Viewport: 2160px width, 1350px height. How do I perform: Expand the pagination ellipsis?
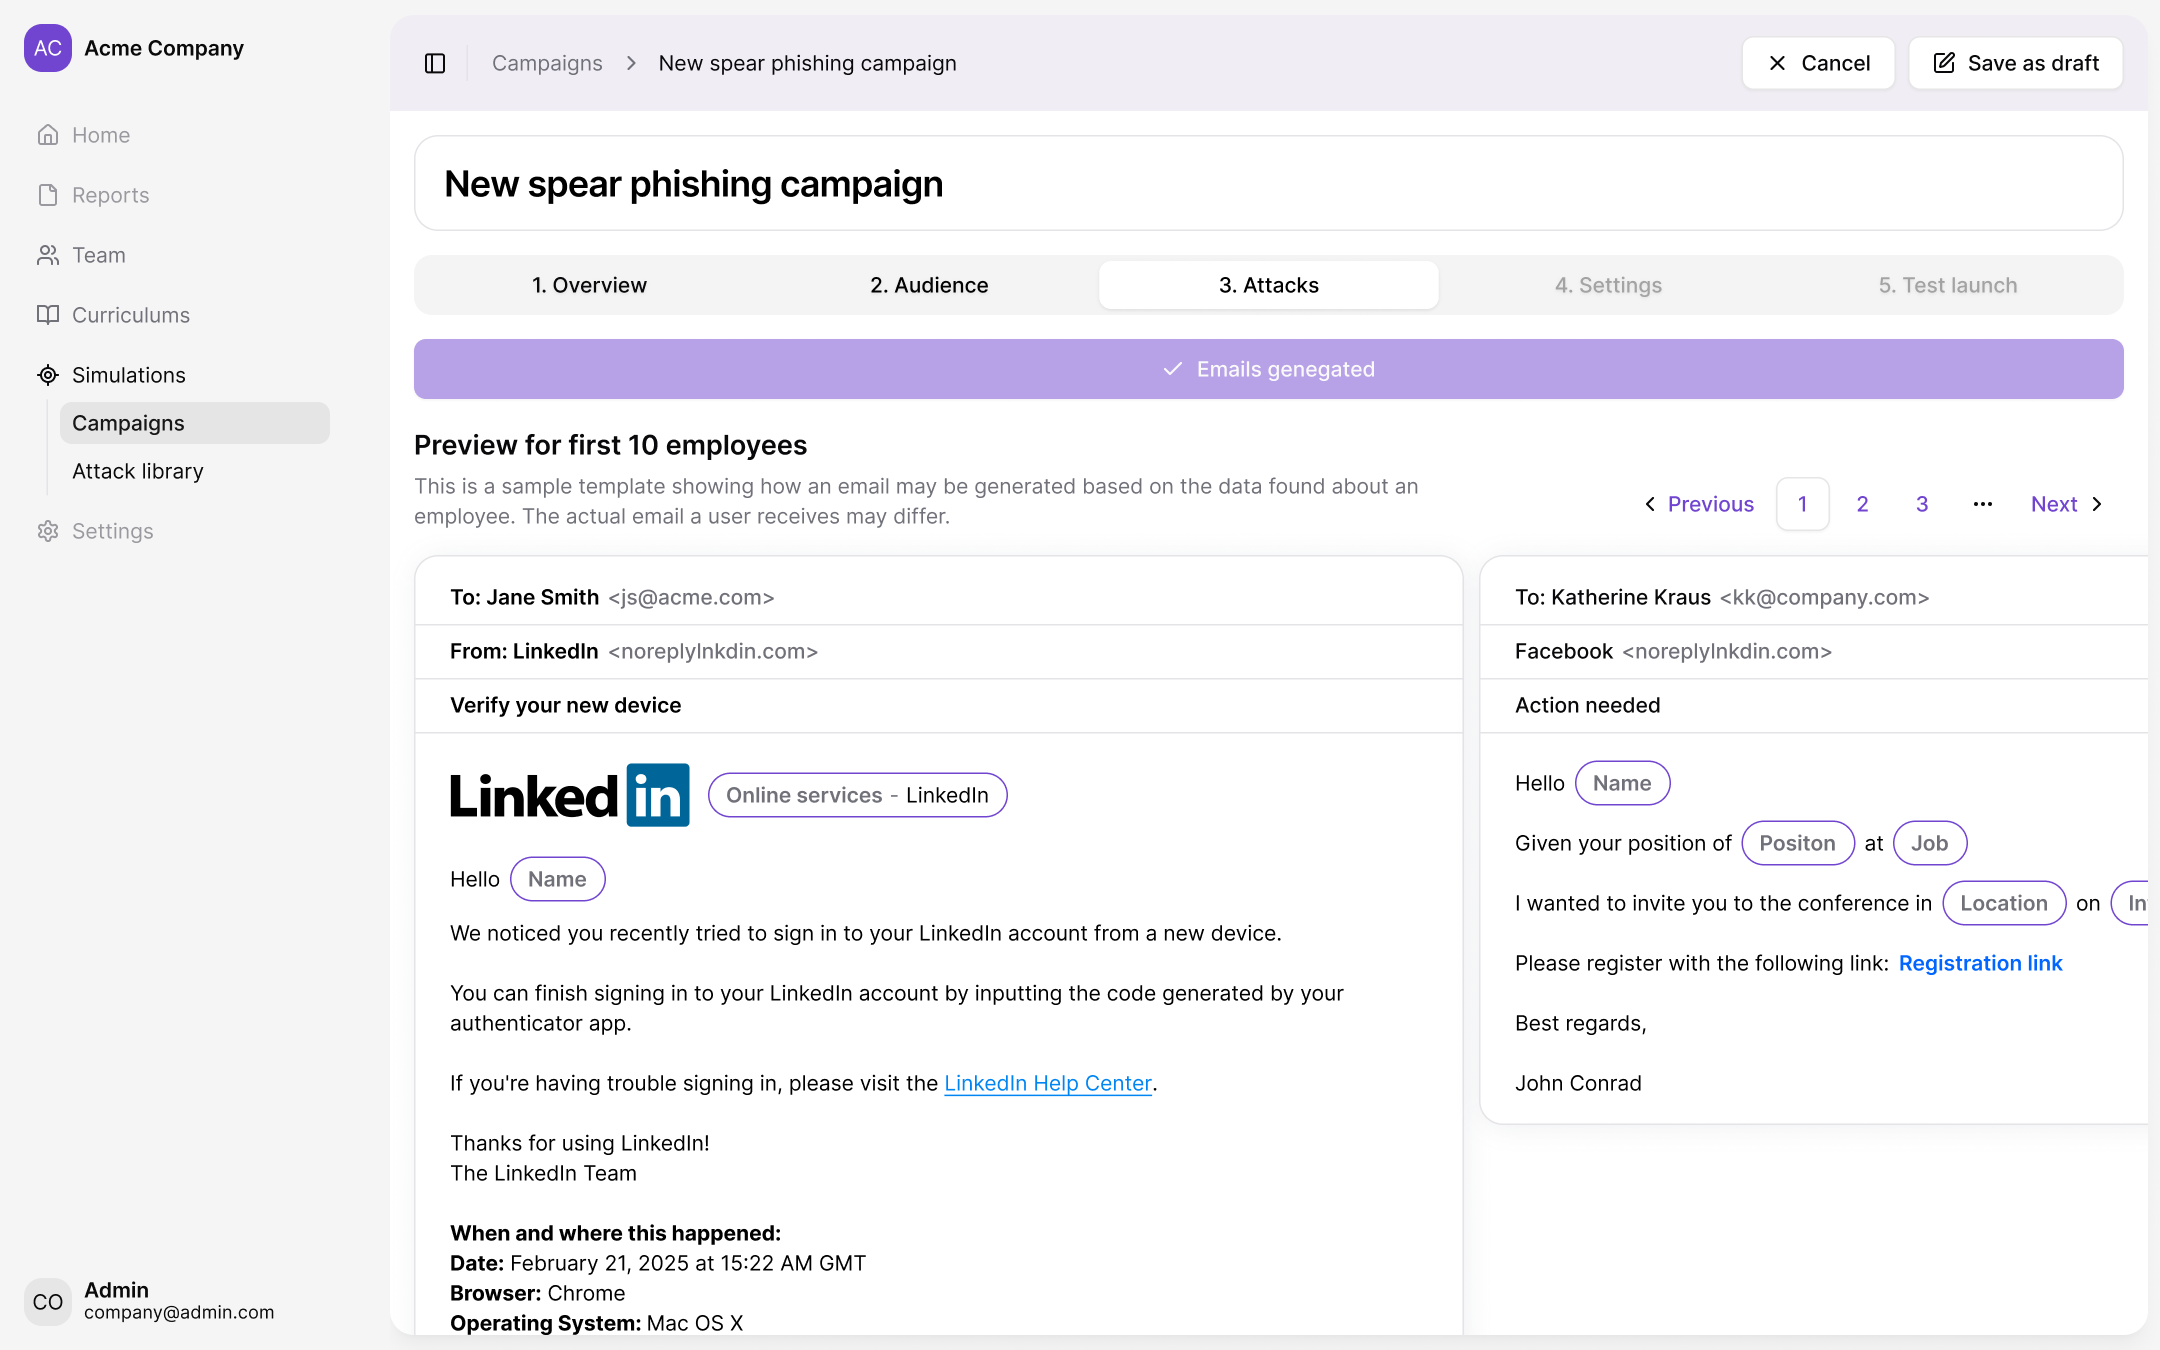1983,504
